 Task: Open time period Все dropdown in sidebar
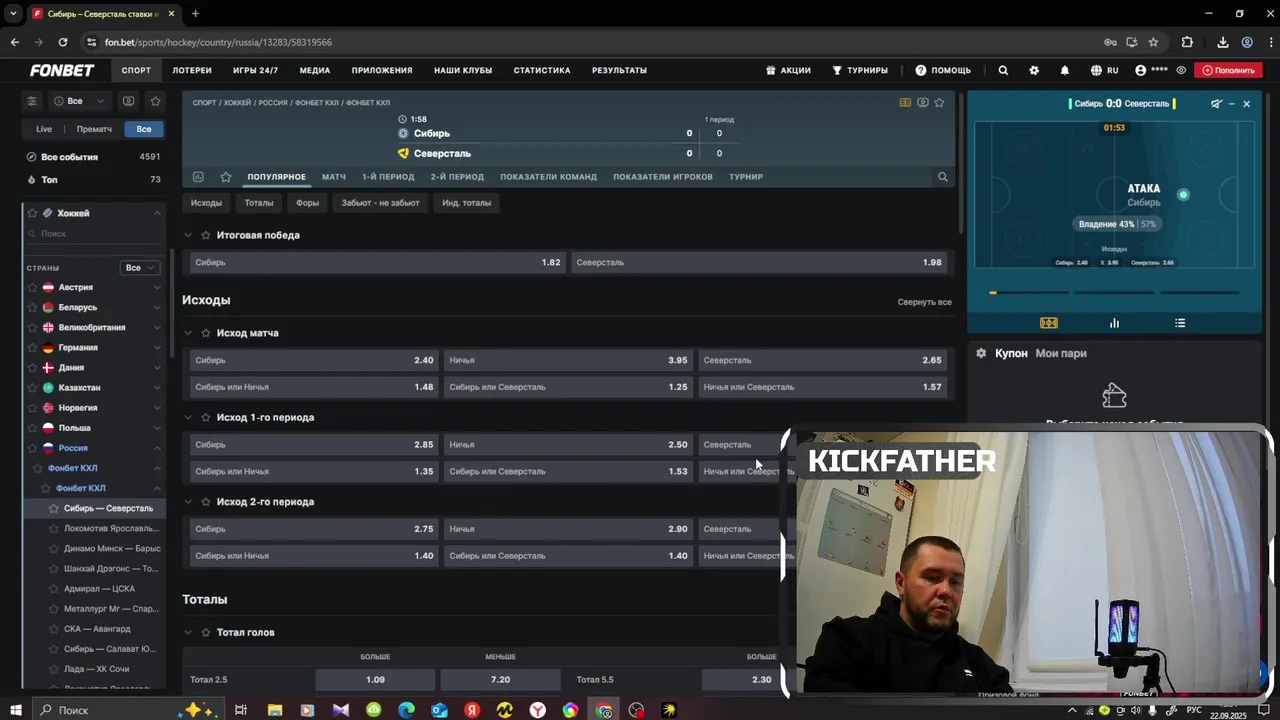pyautogui.click(x=79, y=101)
